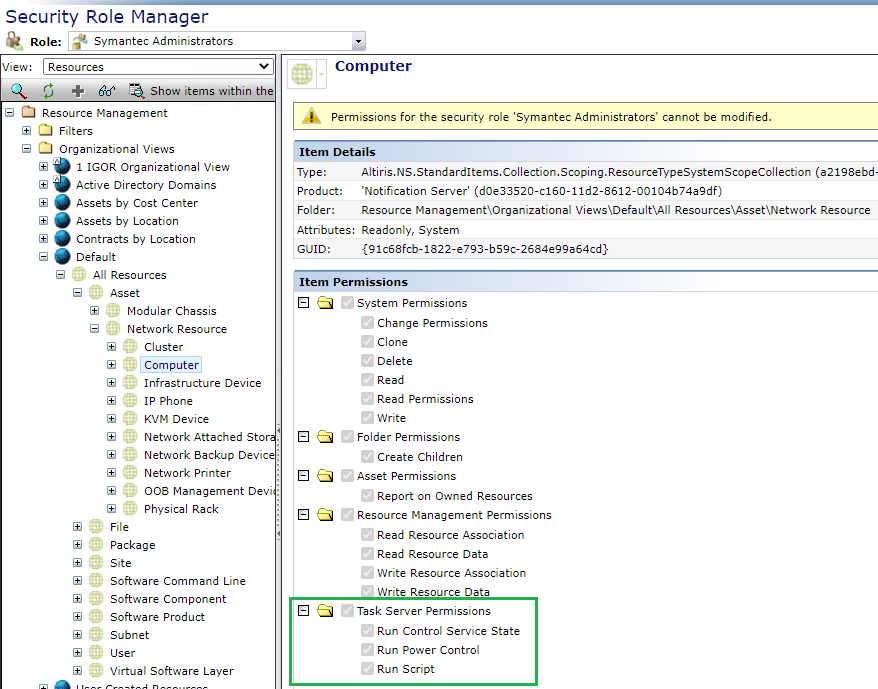Click the glasses view icon in toolbar
The height and width of the screenshot is (689, 878).
coord(106,91)
